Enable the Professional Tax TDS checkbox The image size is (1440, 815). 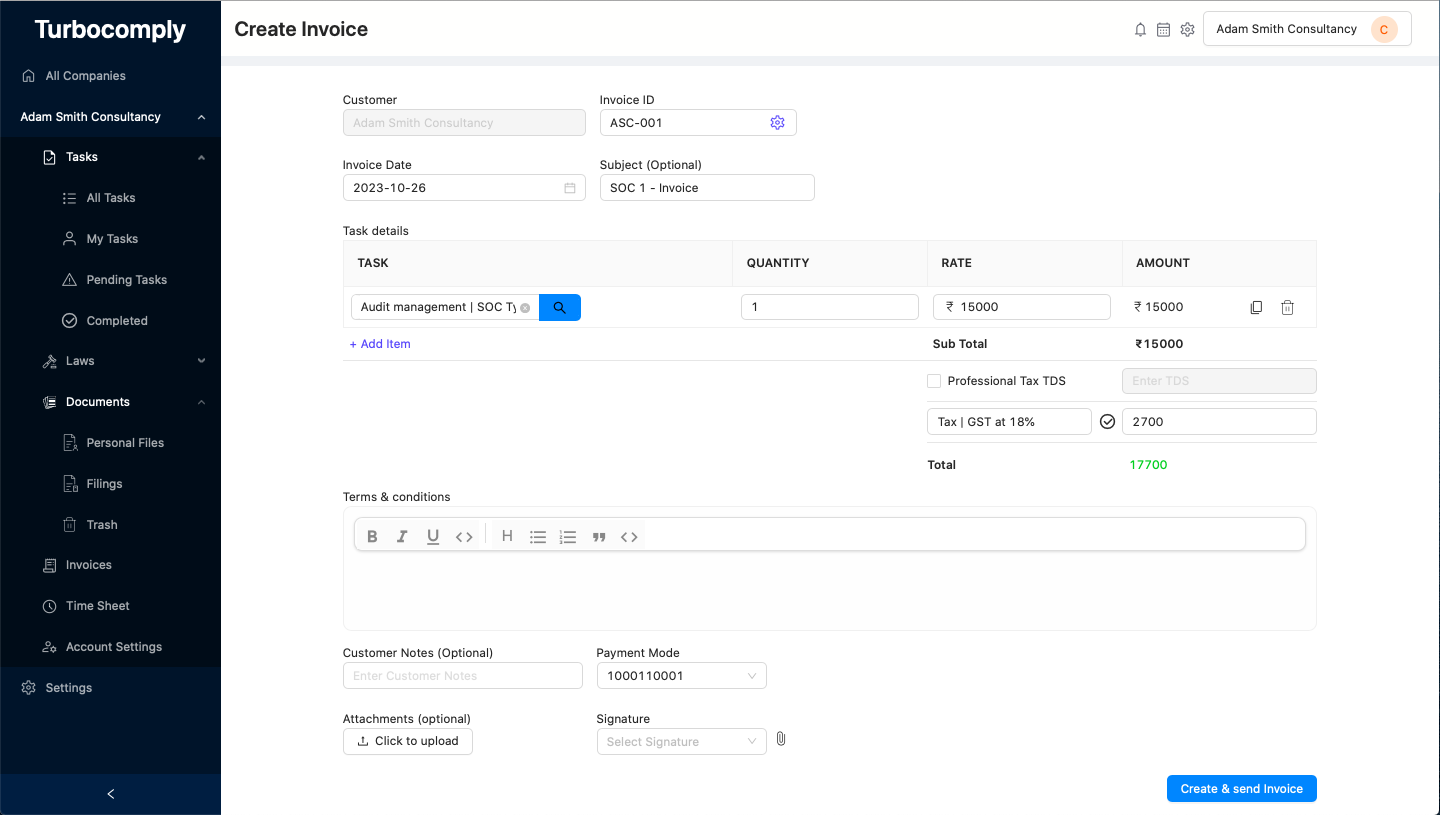coord(933,380)
